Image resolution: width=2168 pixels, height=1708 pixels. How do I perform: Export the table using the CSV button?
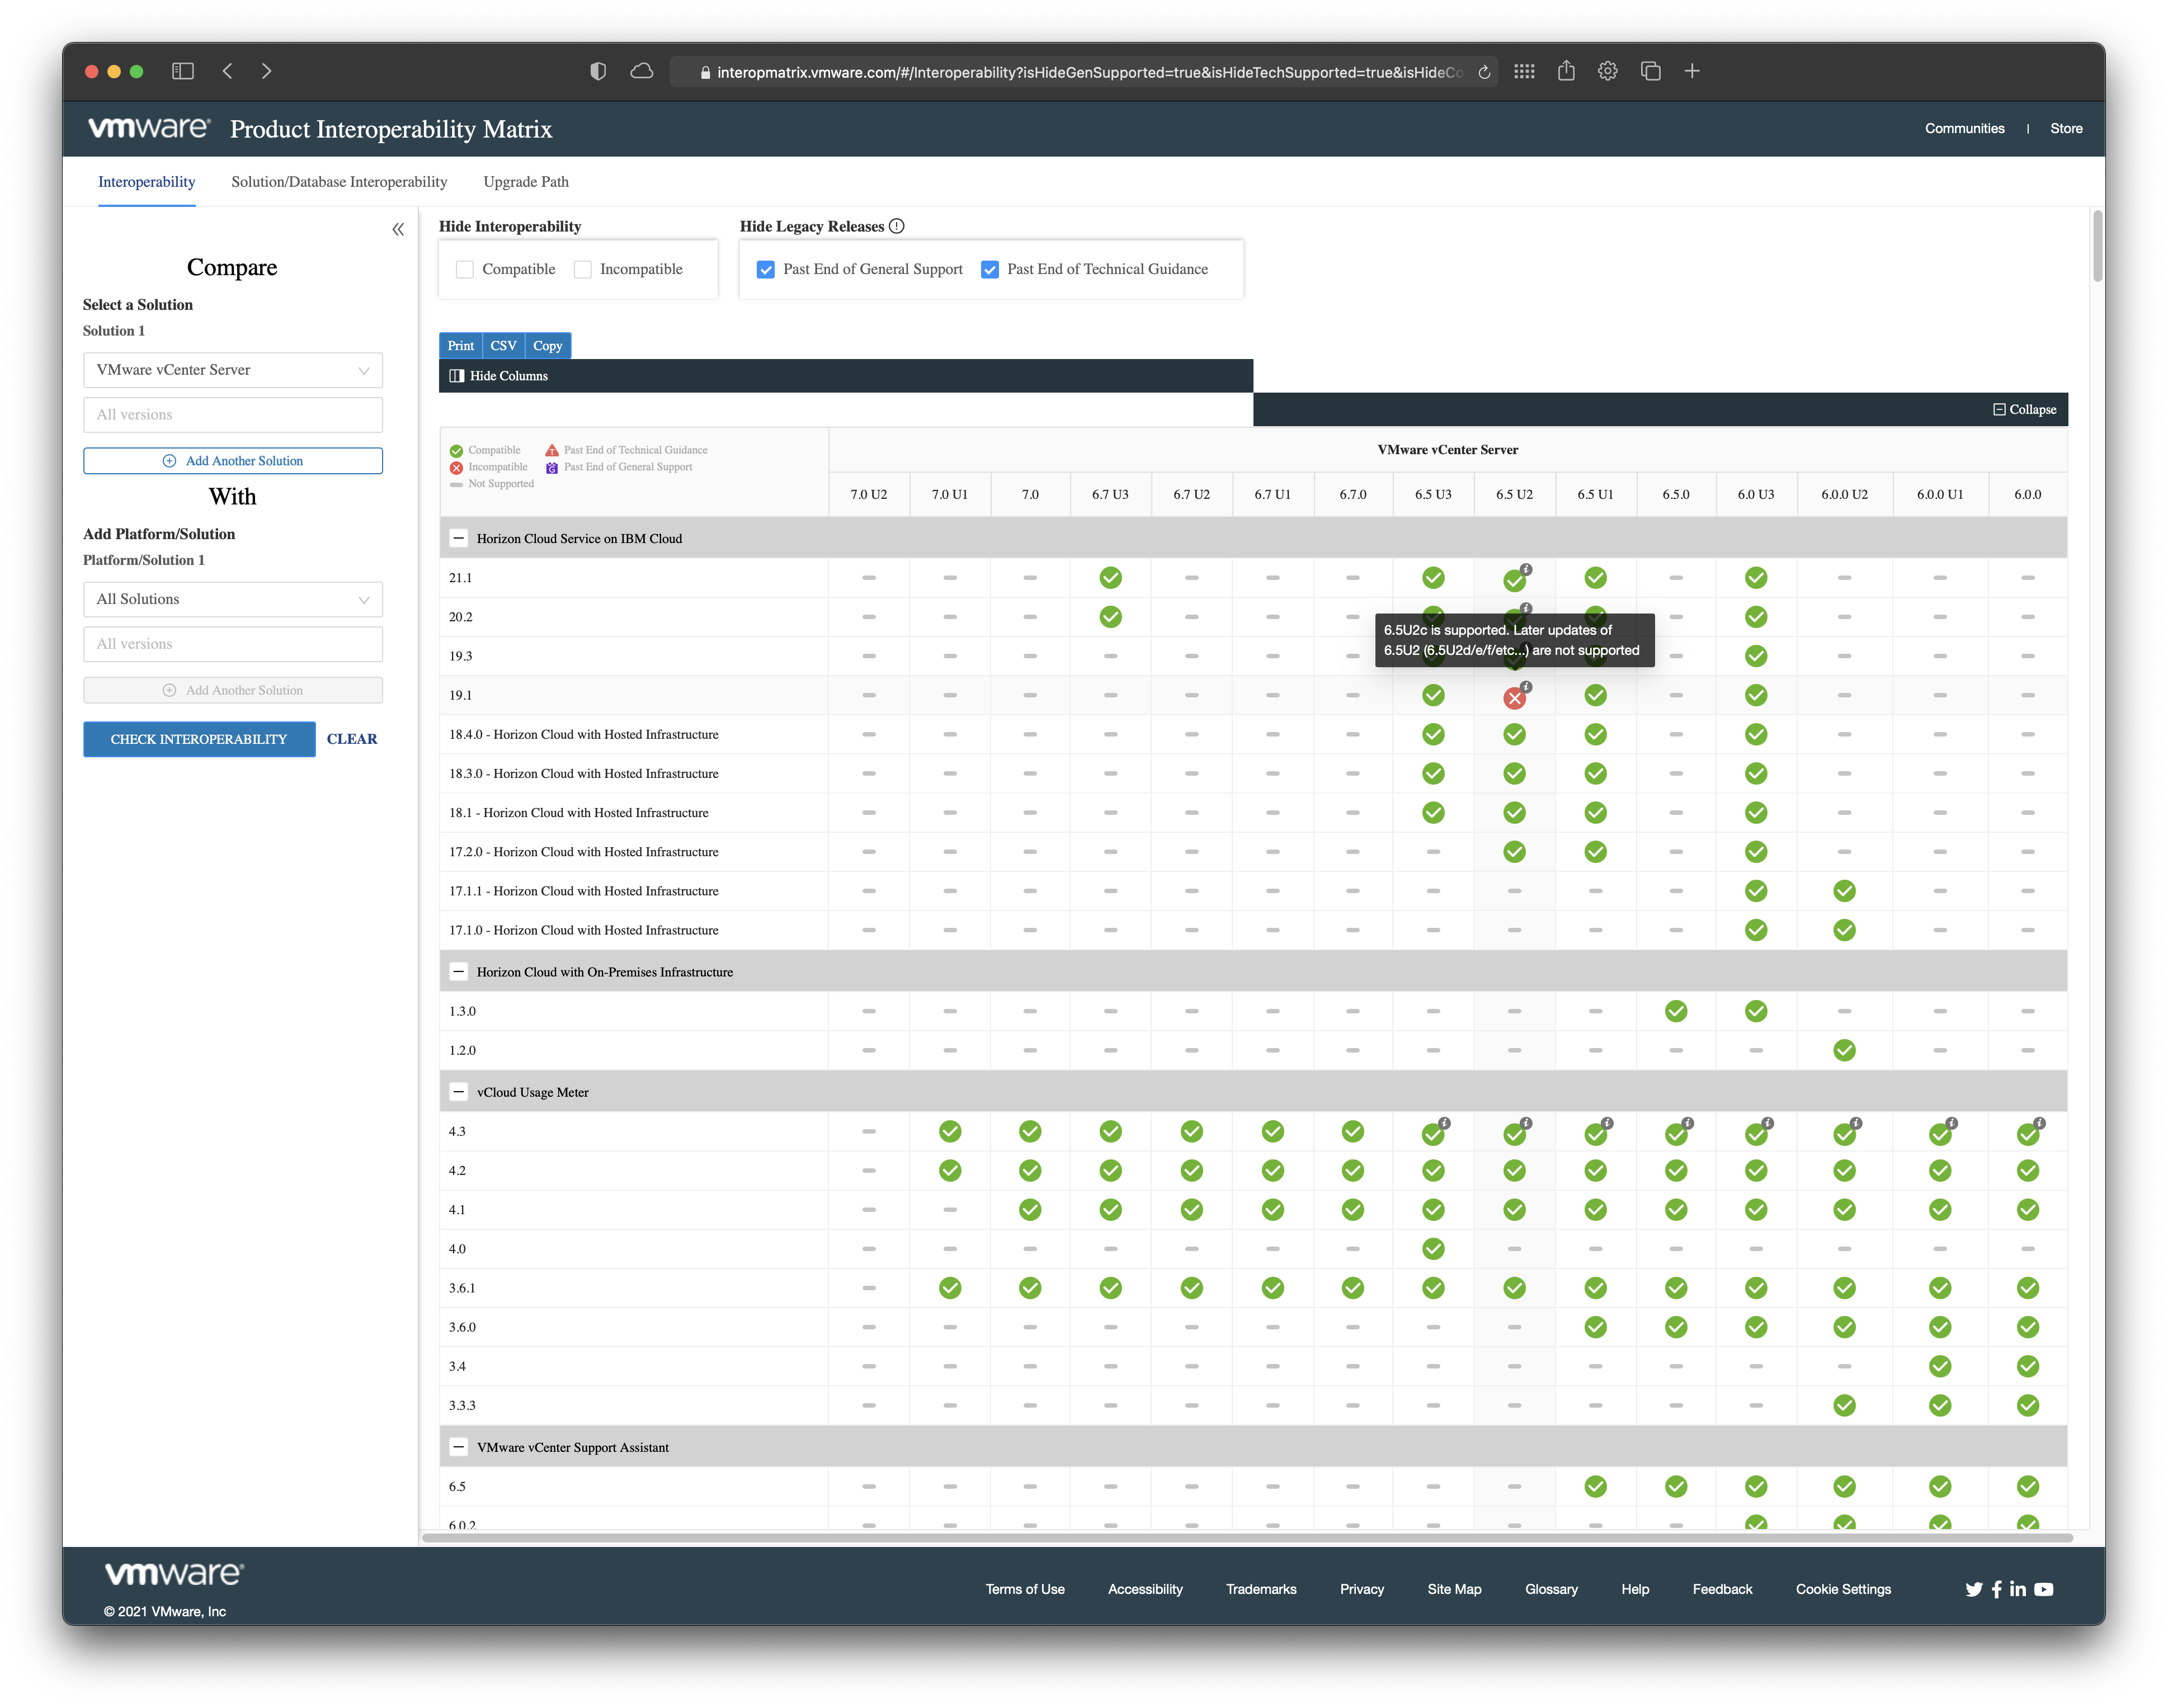tap(503, 345)
